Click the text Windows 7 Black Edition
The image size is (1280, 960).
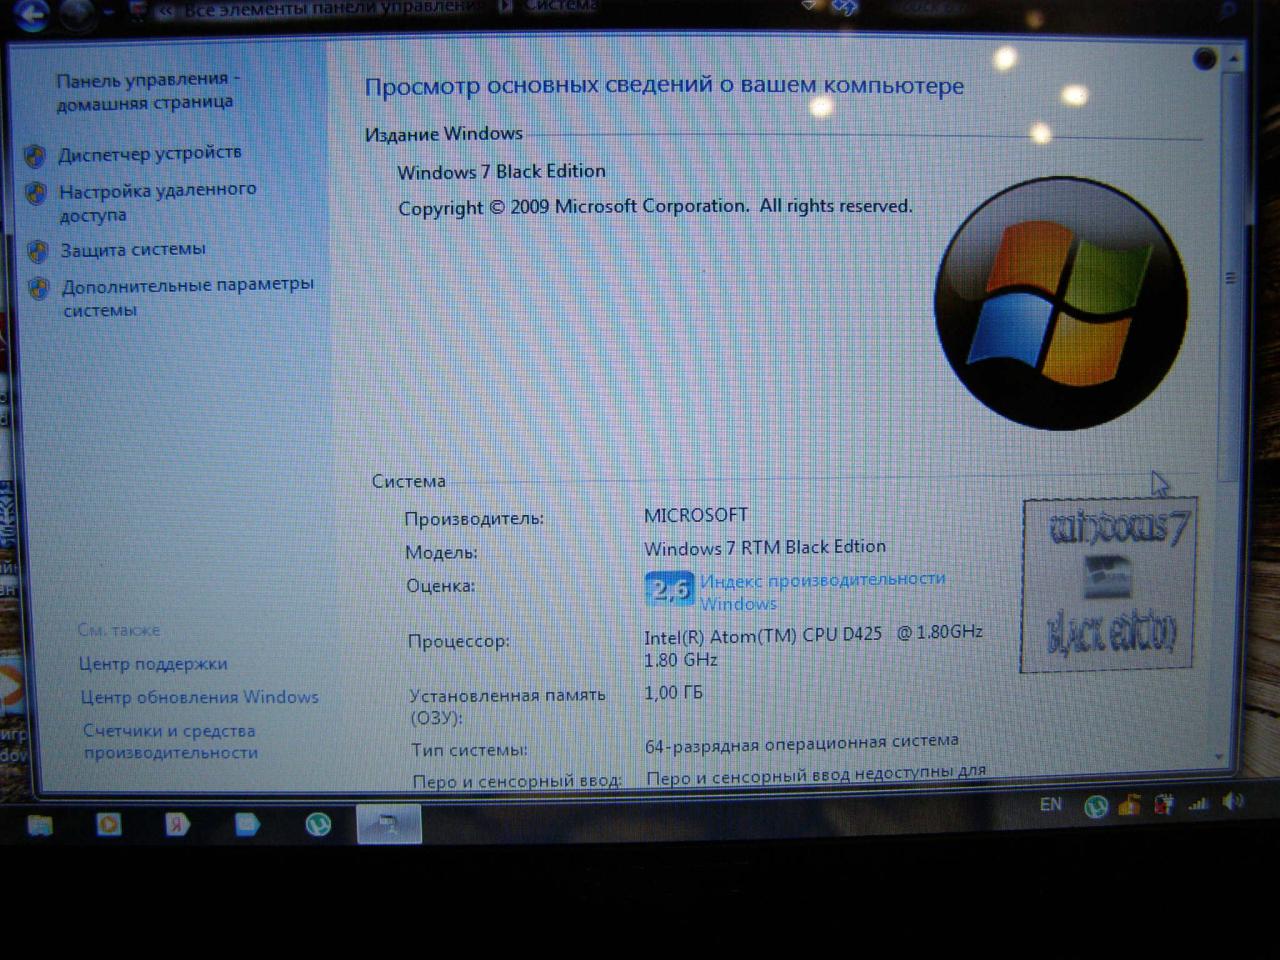(501, 171)
